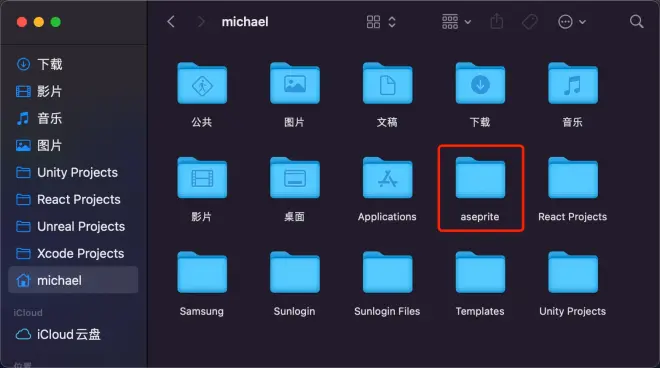Open React Projects in the sidebar
This screenshot has height=368, width=660.
pos(73,200)
